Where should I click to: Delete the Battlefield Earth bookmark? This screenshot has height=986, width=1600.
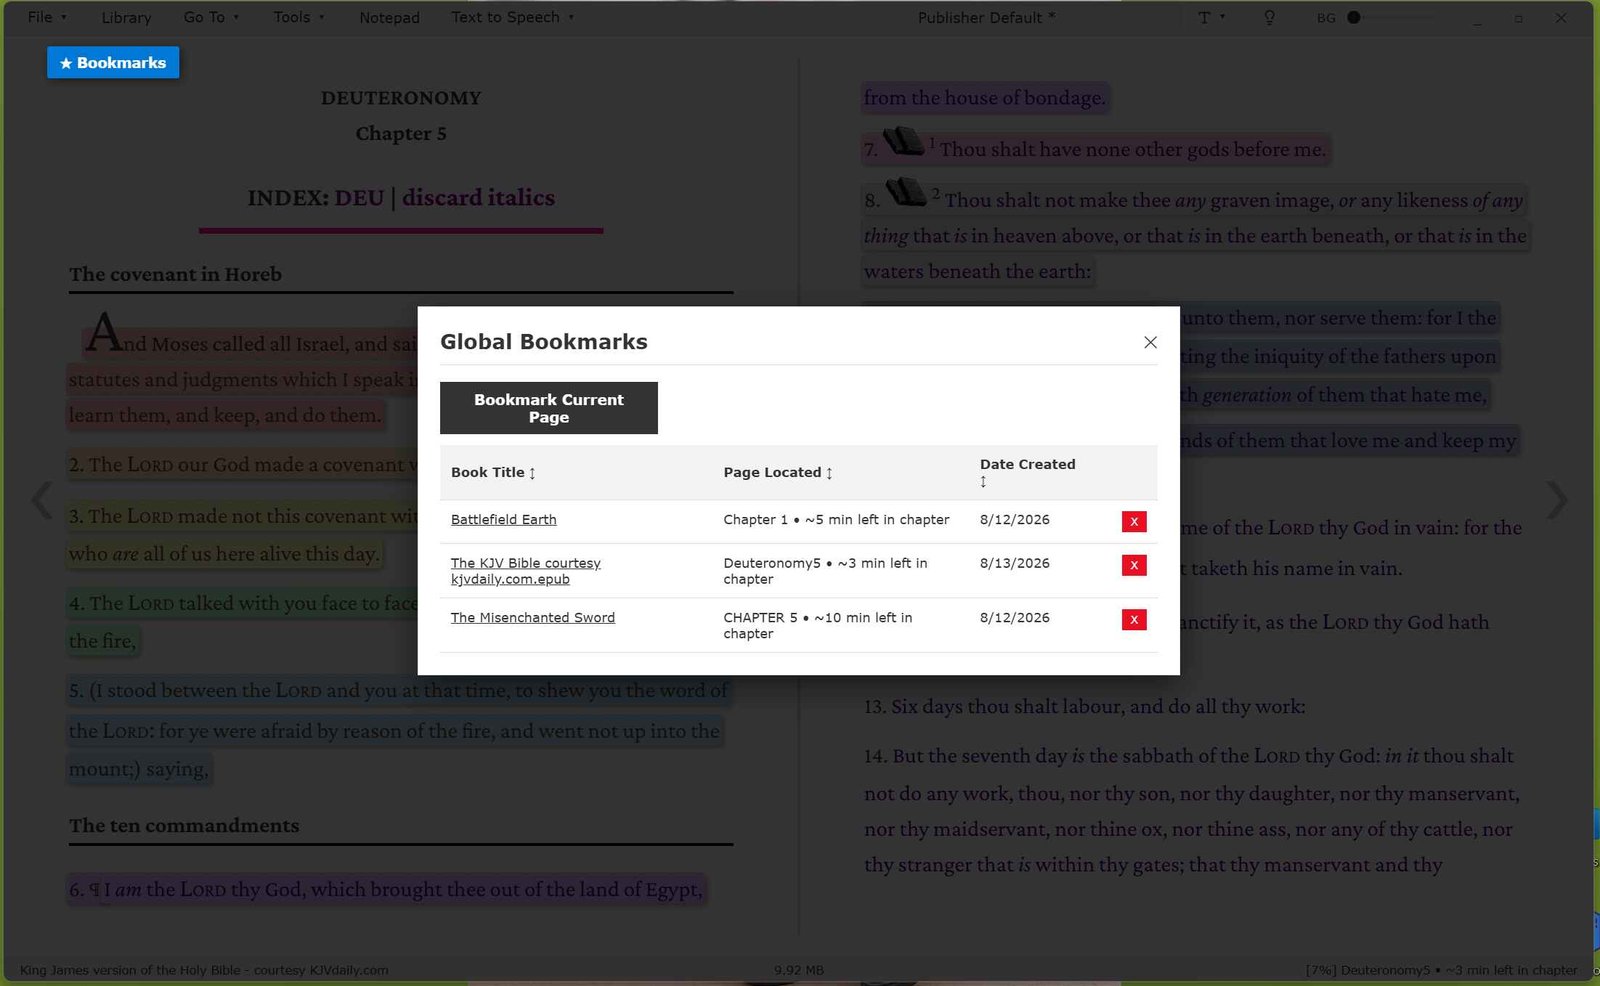click(1134, 521)
